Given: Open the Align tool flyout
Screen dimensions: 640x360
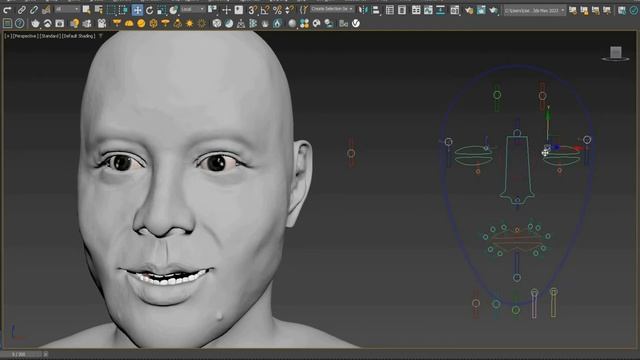Looking at the screenshot, I should click(x=376, y=10).
